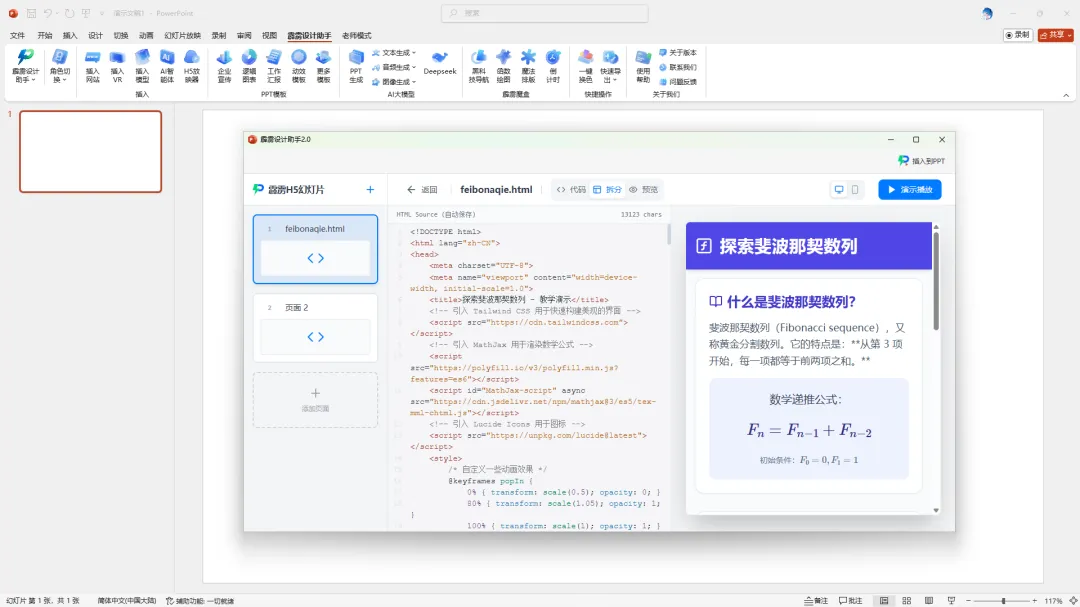Add a new H5 slide with plus icon
1080x607 pixels.
[x=370, y=189]
